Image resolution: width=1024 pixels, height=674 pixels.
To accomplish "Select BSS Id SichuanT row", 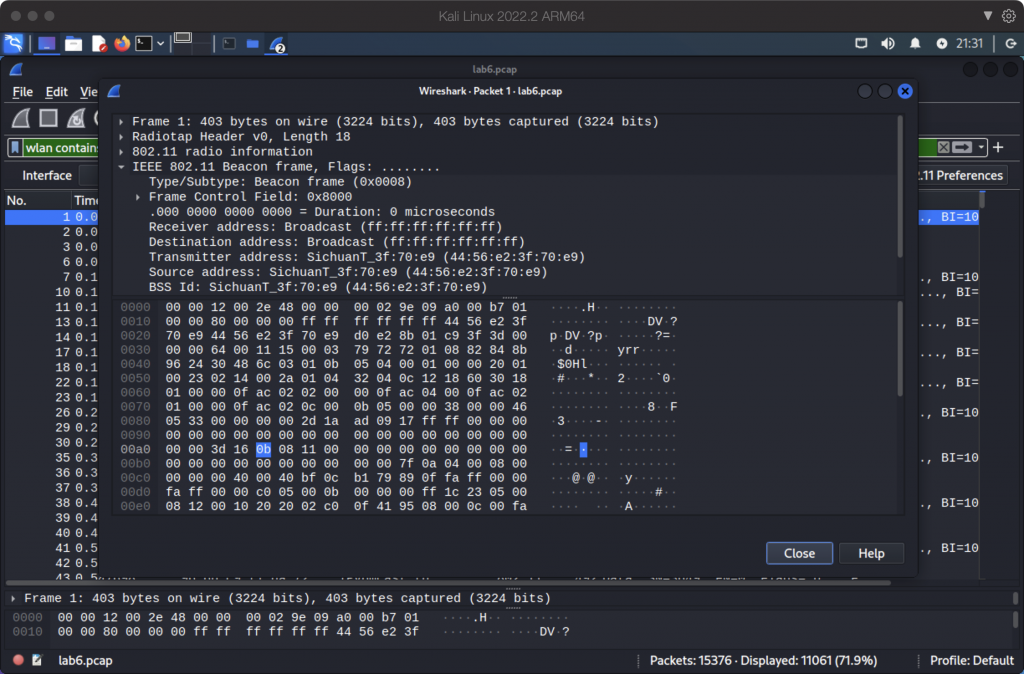I will [317, 287].
